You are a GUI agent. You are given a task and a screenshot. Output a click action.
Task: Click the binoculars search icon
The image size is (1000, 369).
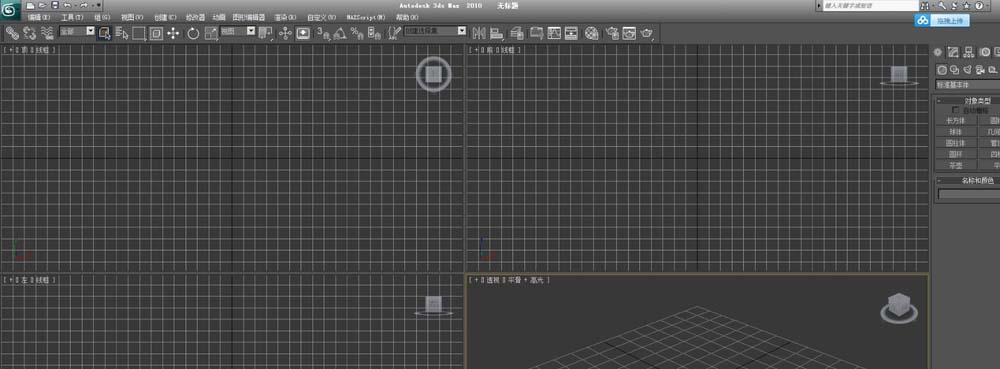[x=925, y=6]
